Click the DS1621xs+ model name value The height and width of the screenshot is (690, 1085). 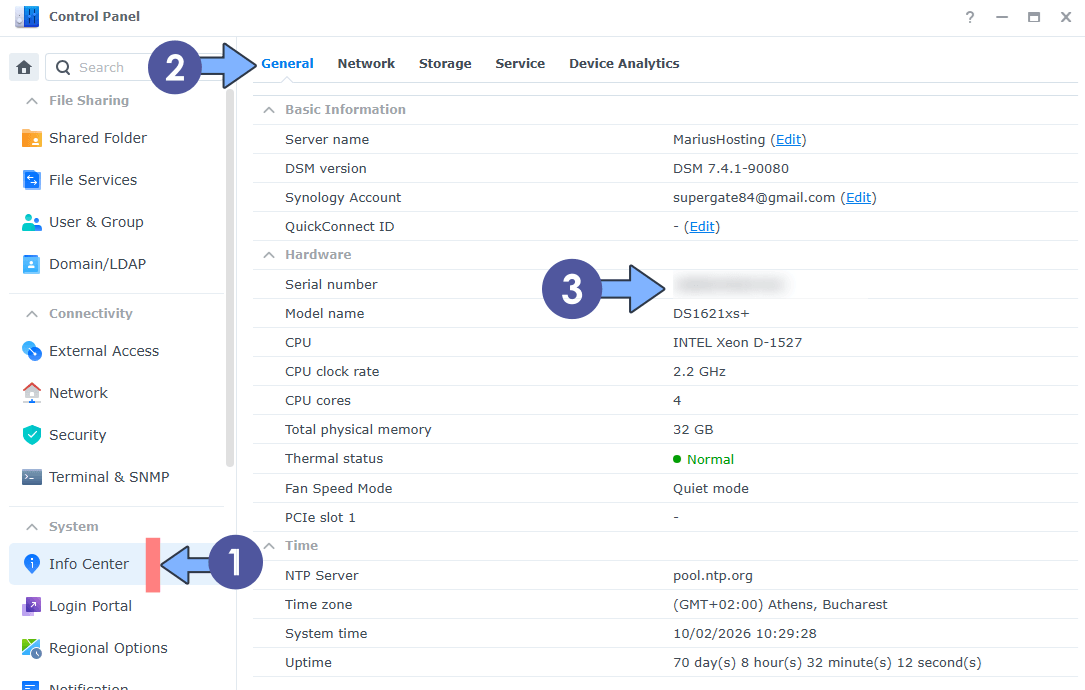711,314
